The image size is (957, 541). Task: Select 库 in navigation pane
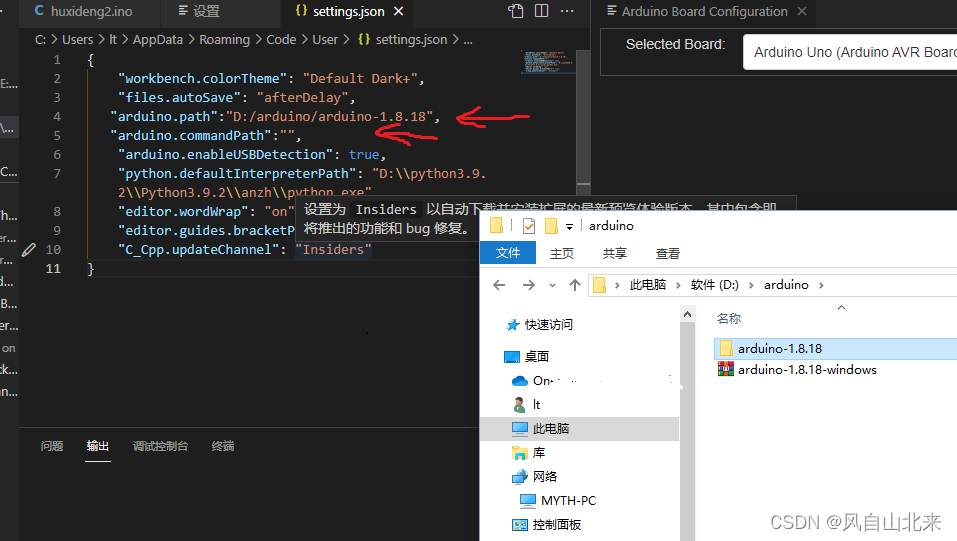click(x=529, y=452)
